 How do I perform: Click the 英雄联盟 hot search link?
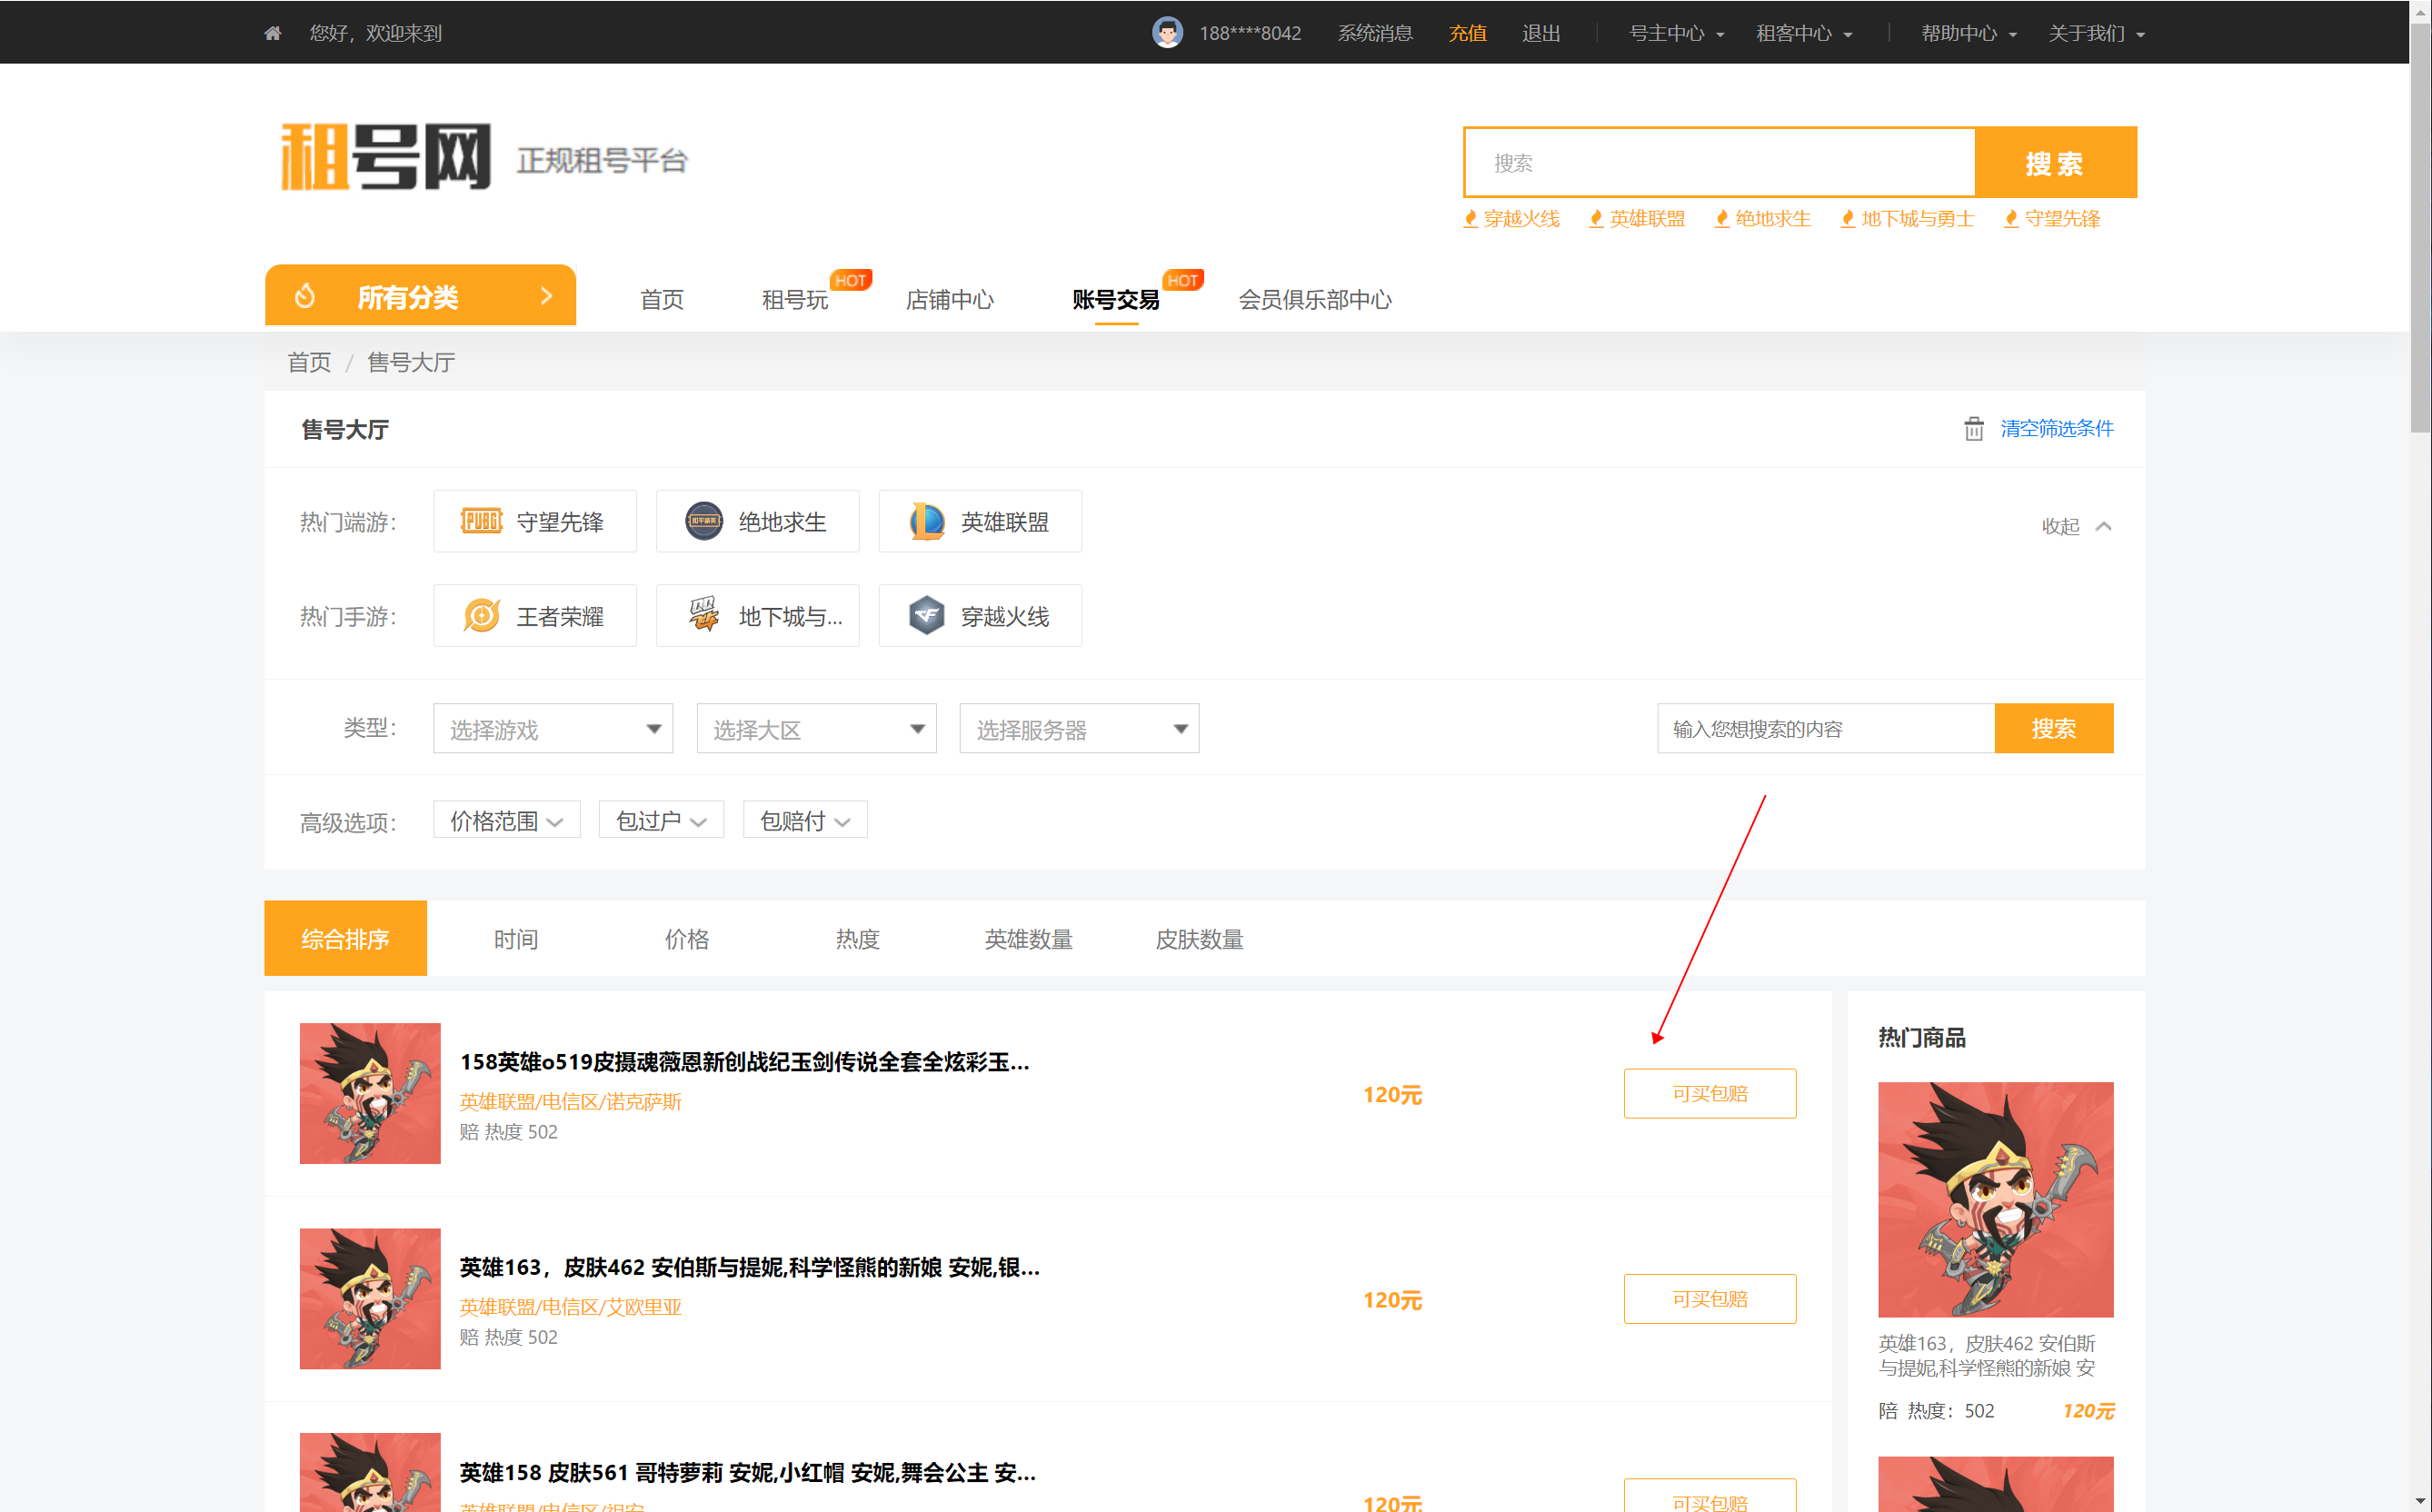(x=1646, y=219)
